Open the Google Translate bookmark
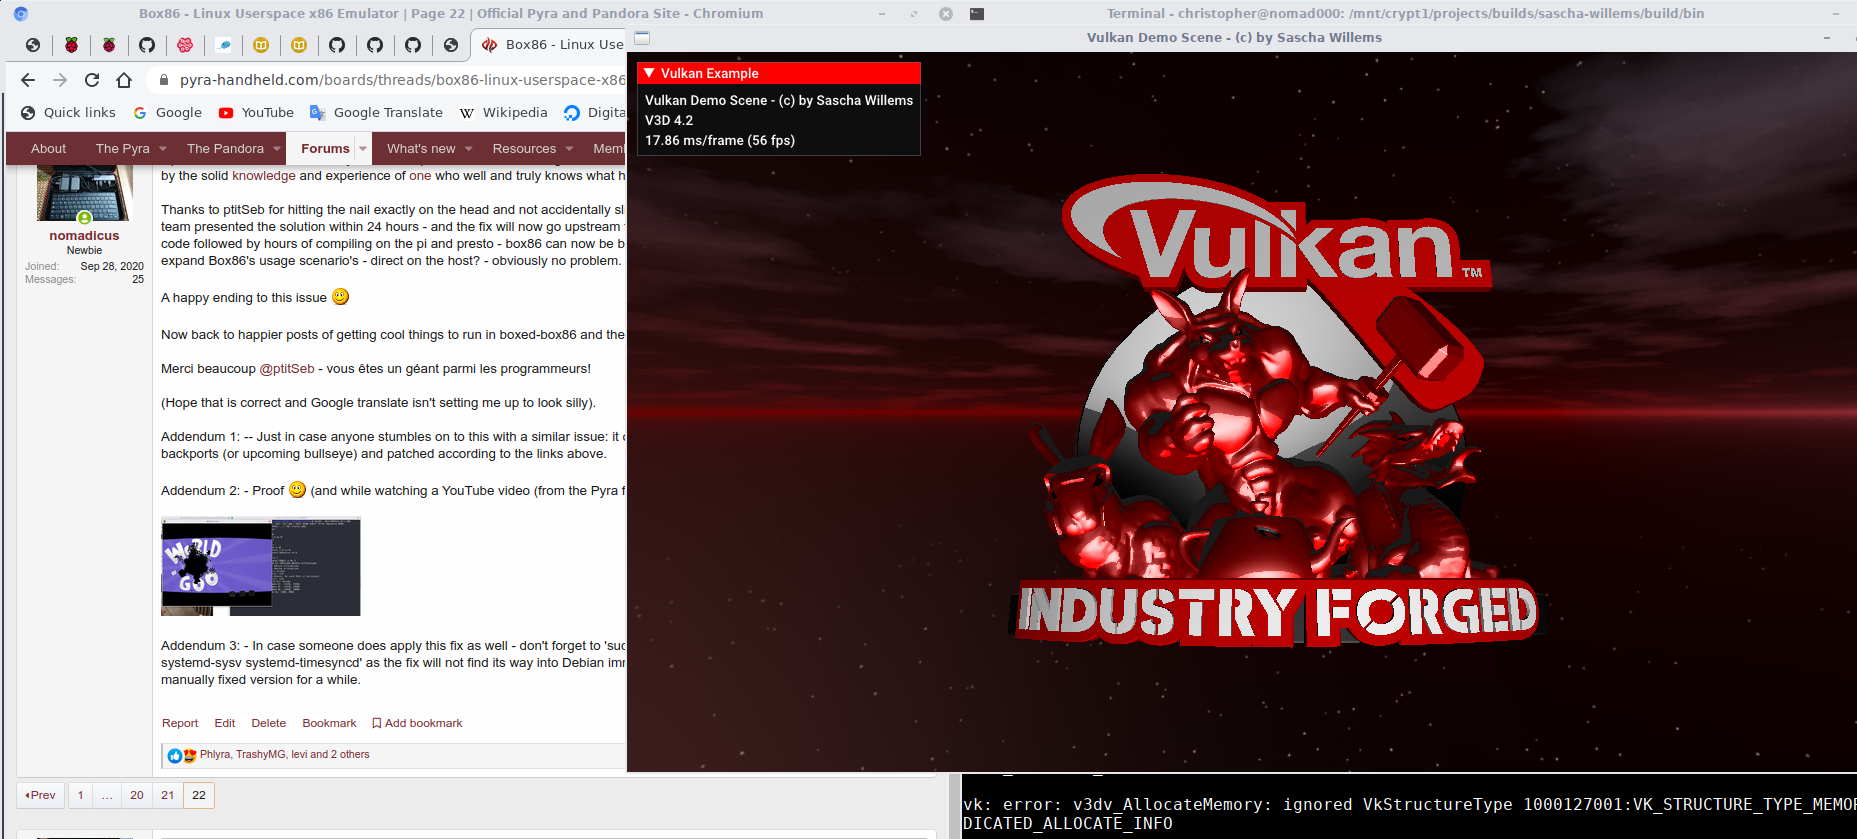 click(x=376, y=113)
